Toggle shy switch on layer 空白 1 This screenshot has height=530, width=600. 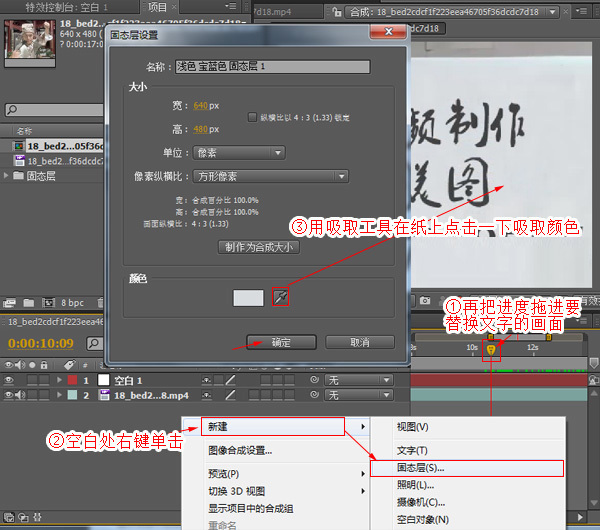point(206,380)
